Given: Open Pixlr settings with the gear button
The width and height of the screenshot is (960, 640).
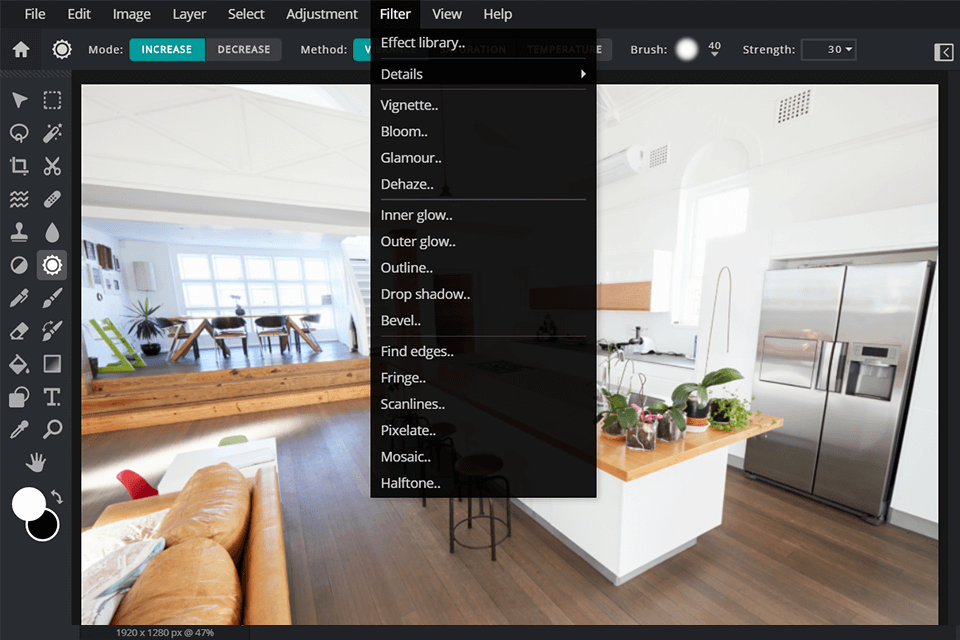Looking at the screenshot, I should click(x=61, y=48).
